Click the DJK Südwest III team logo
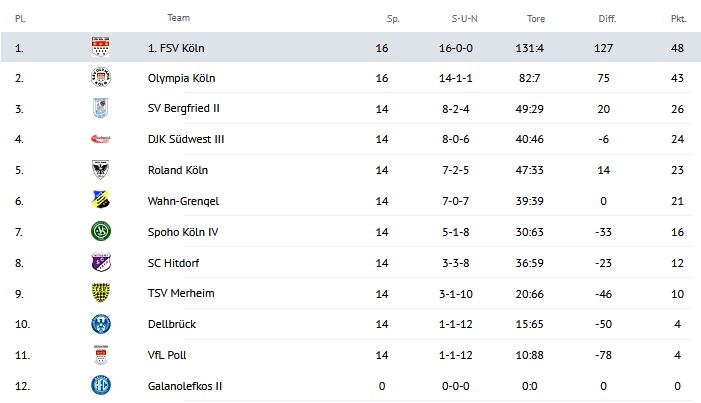The width and height of the screenshot is (701, 403). pos(100,139)
